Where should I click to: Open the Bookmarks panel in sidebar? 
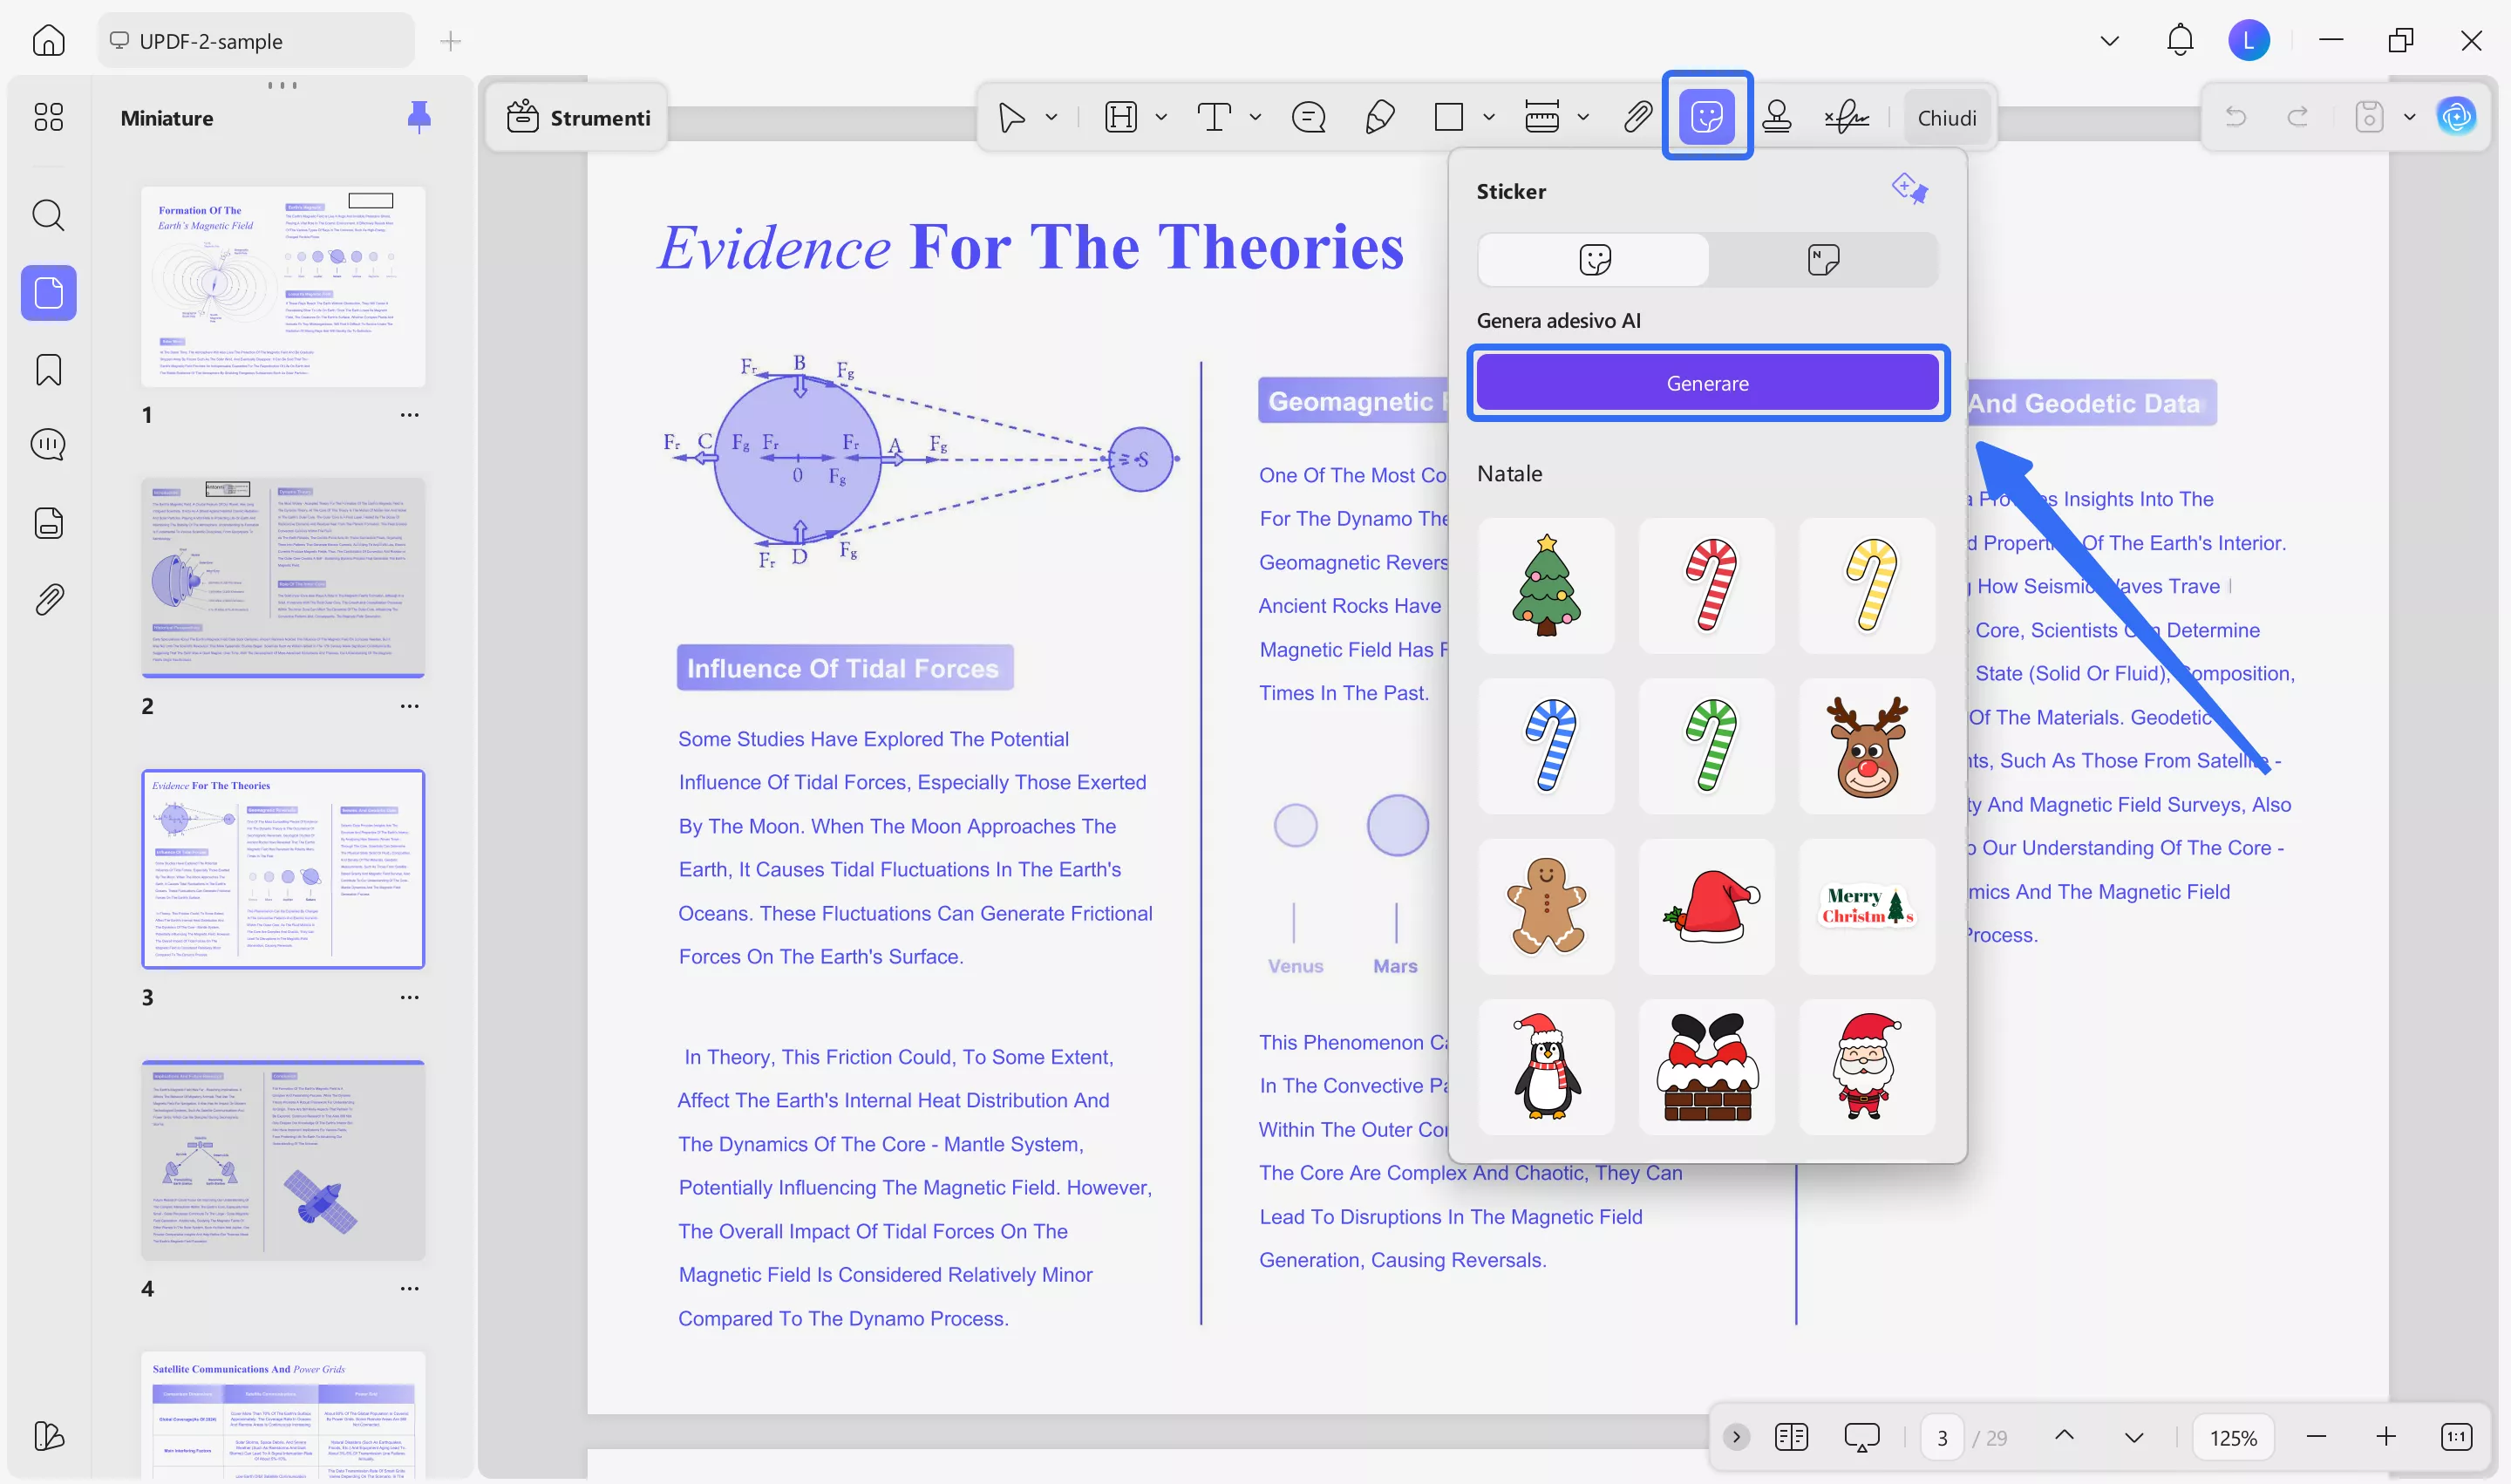click(48, 370)
